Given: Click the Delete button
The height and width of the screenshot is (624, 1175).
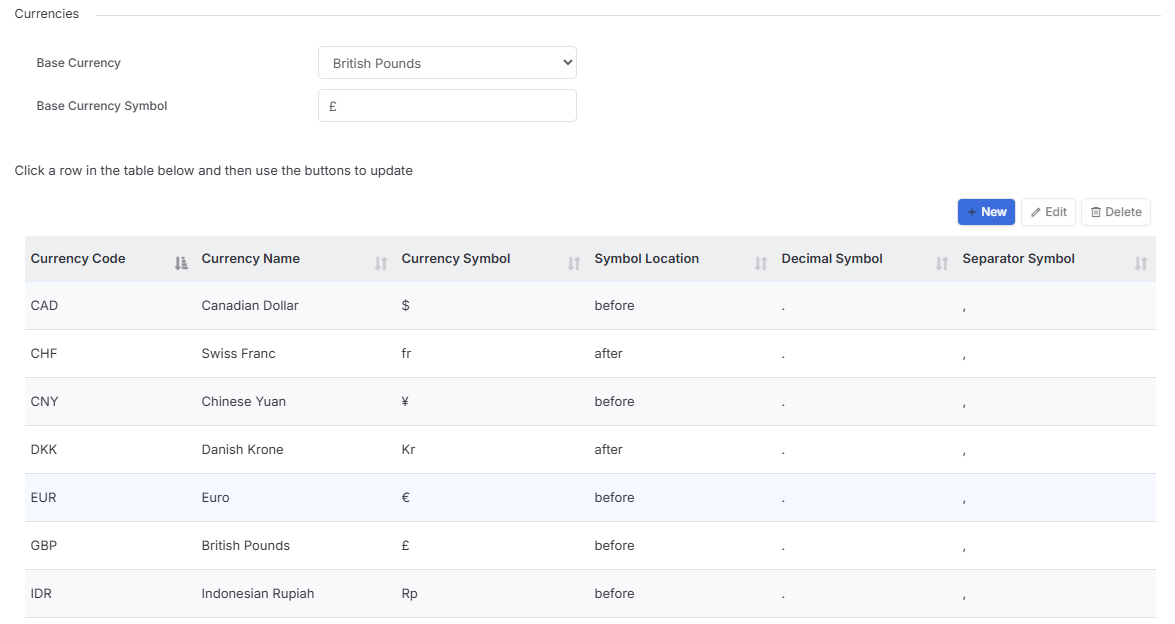Looking at the screenshot, I should tap(1116, 212).
